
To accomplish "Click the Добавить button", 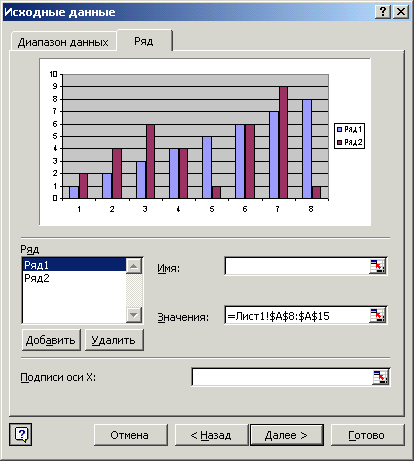I will tap(51, 340).
